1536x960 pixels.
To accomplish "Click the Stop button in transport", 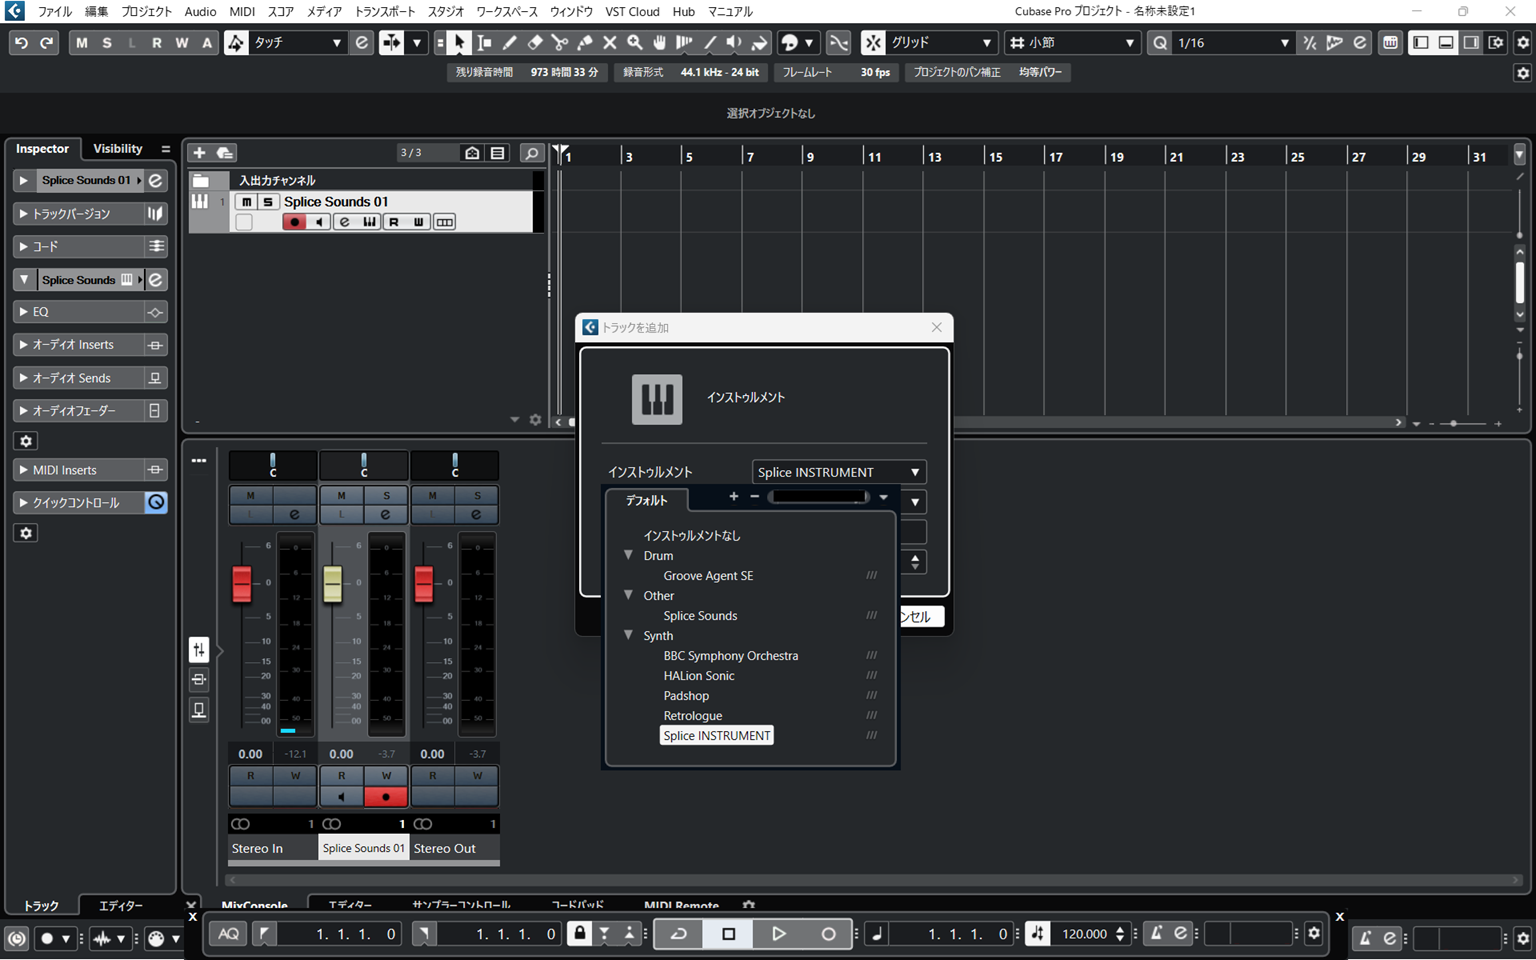I will coord(729,934).
